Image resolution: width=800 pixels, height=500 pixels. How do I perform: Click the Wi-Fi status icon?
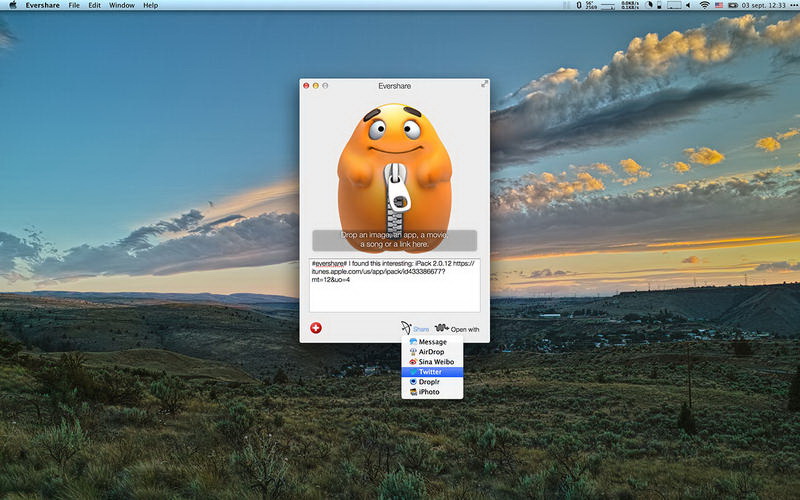click(703, 5)
